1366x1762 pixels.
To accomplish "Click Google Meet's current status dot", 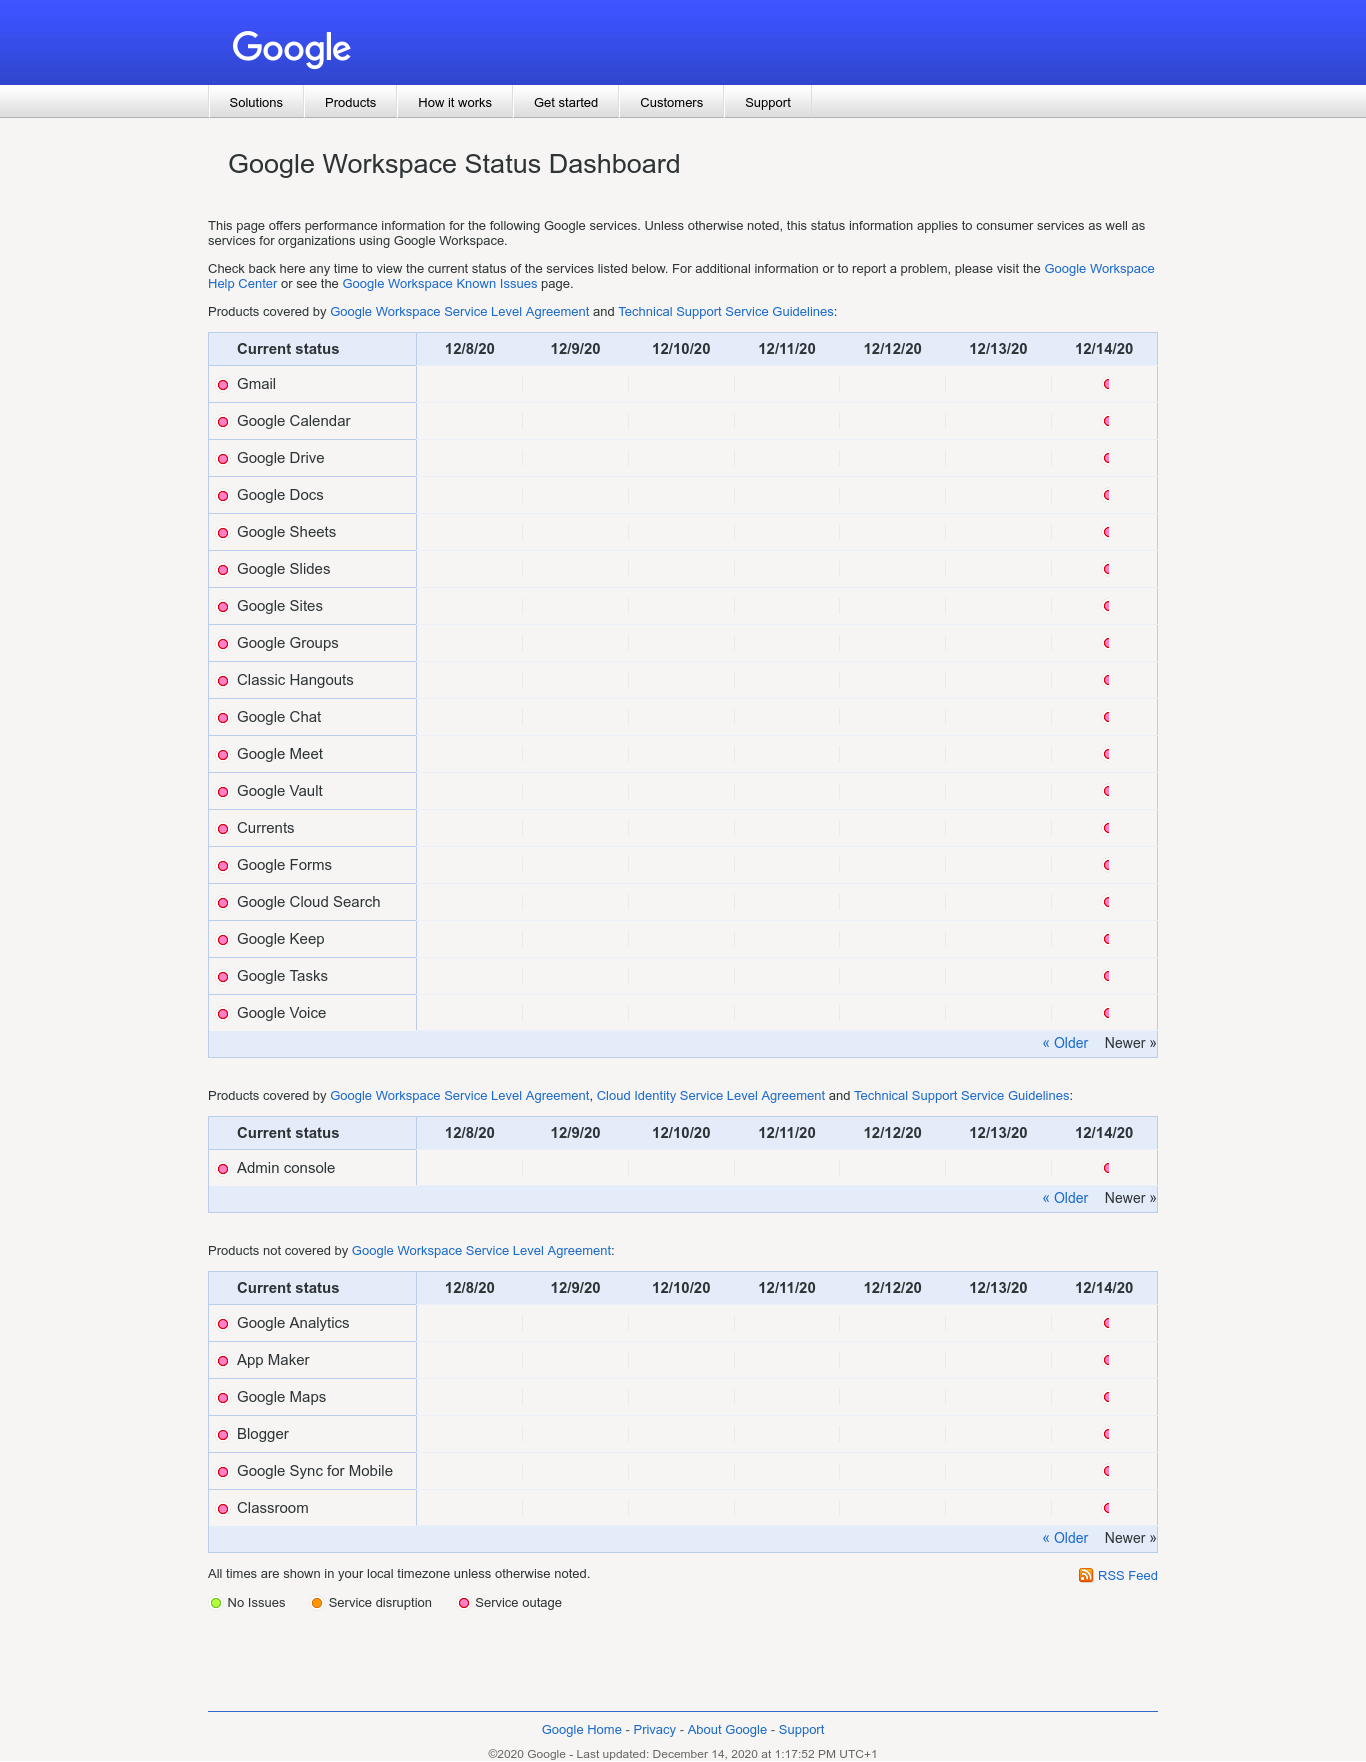I will tap(223, 755).
